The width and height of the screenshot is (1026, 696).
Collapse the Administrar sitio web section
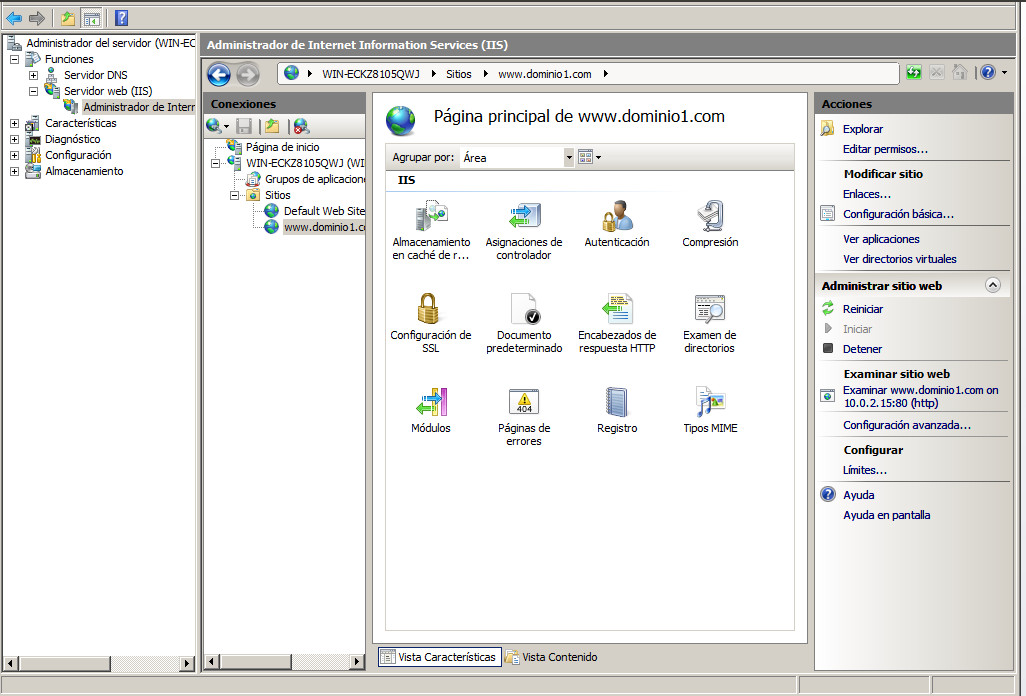[992, 285]
